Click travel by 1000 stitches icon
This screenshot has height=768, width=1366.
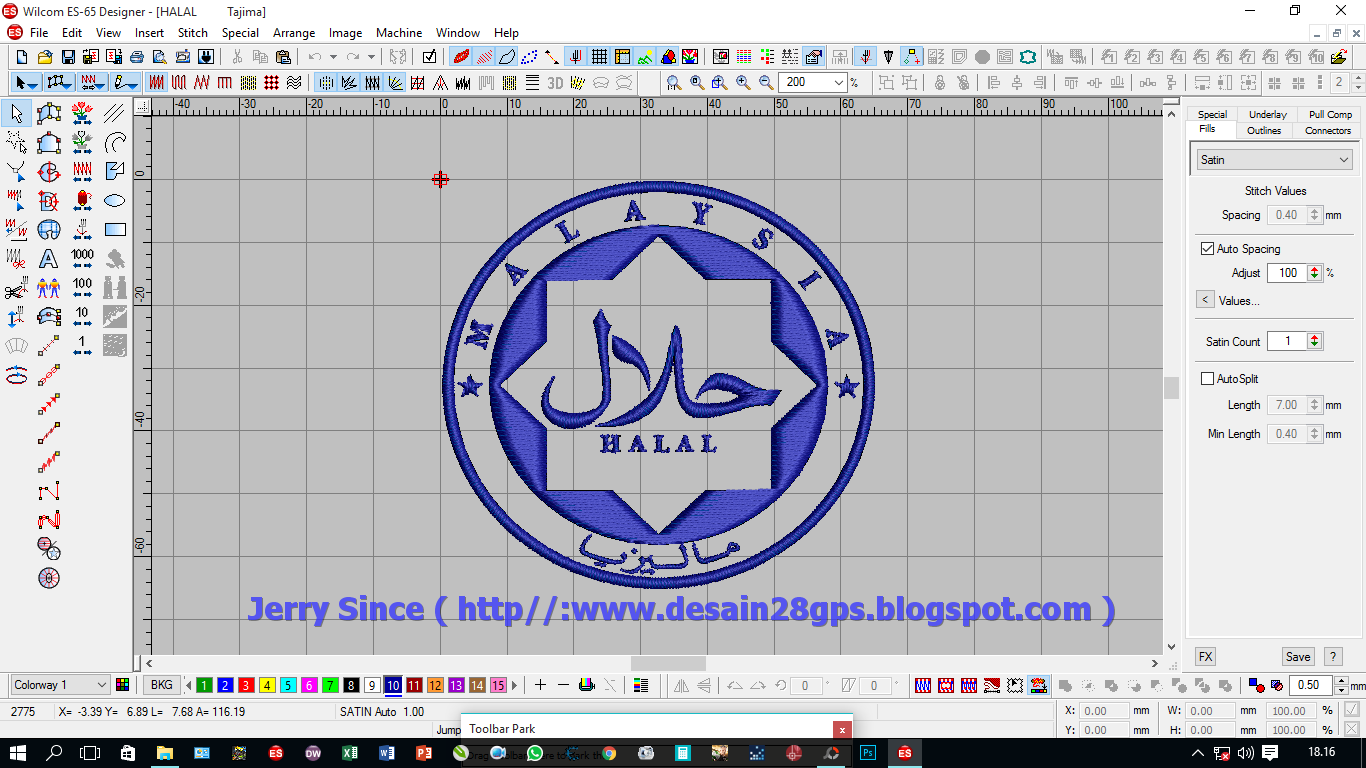[83, 259]
